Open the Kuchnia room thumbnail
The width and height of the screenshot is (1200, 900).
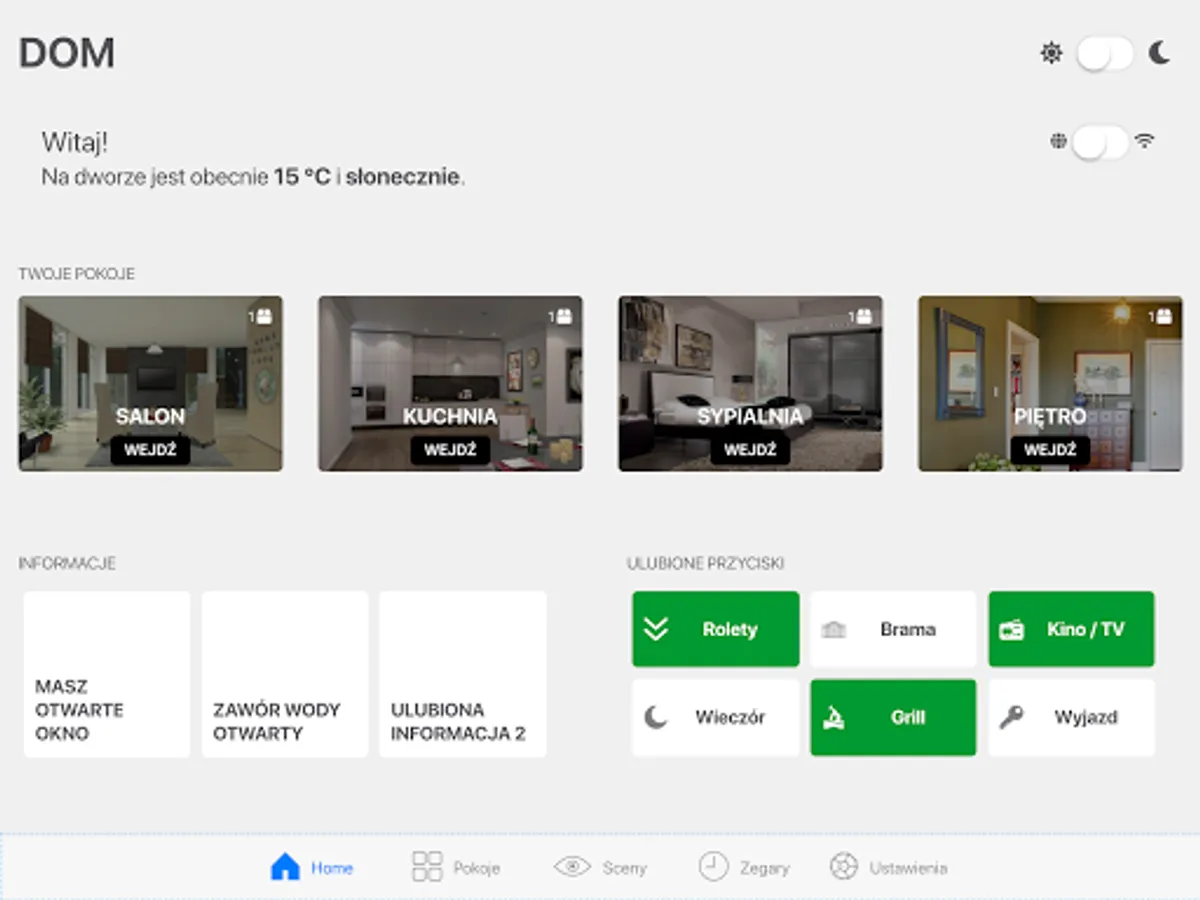[450, 383]
